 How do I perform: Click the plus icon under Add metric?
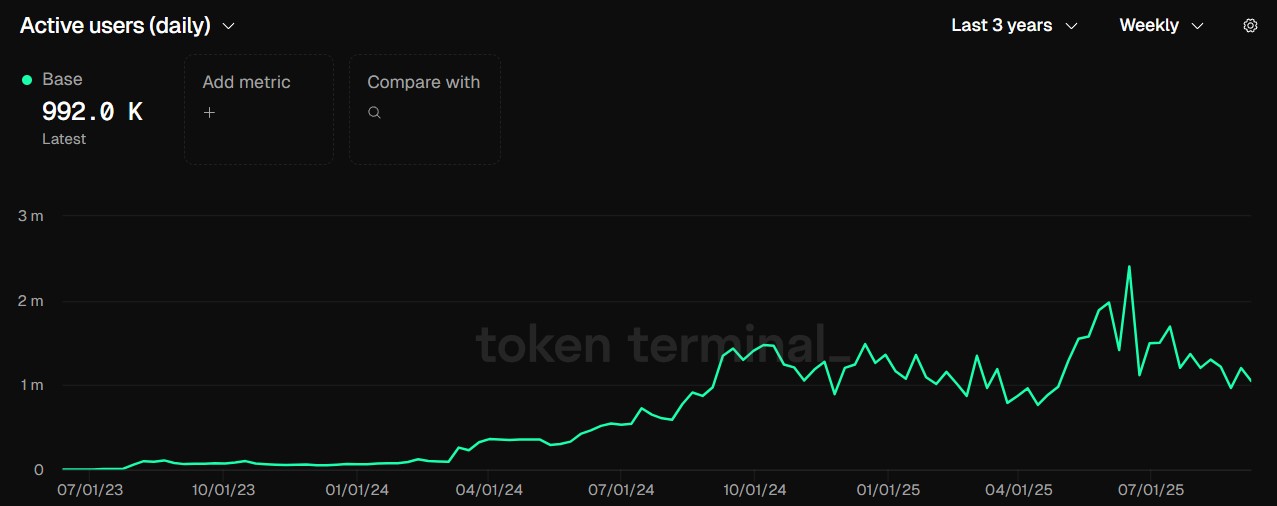click(209, 113)
